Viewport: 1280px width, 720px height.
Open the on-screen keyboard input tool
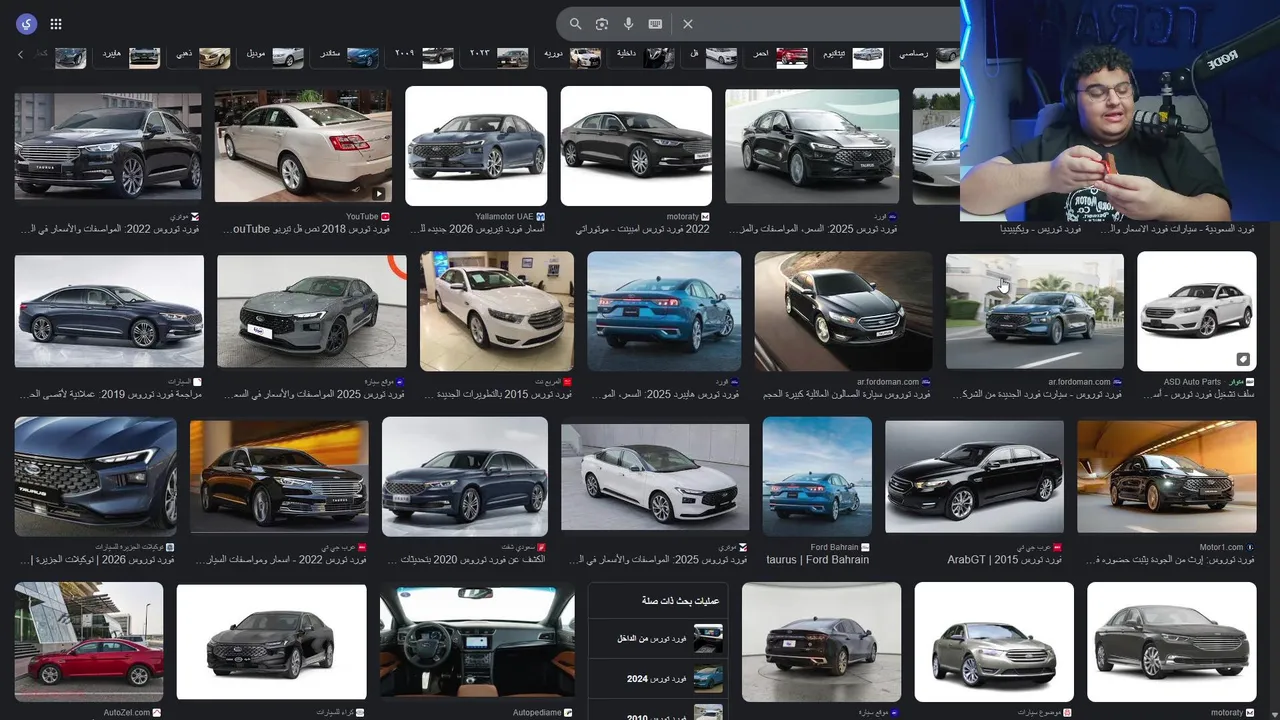click(655, 24)
